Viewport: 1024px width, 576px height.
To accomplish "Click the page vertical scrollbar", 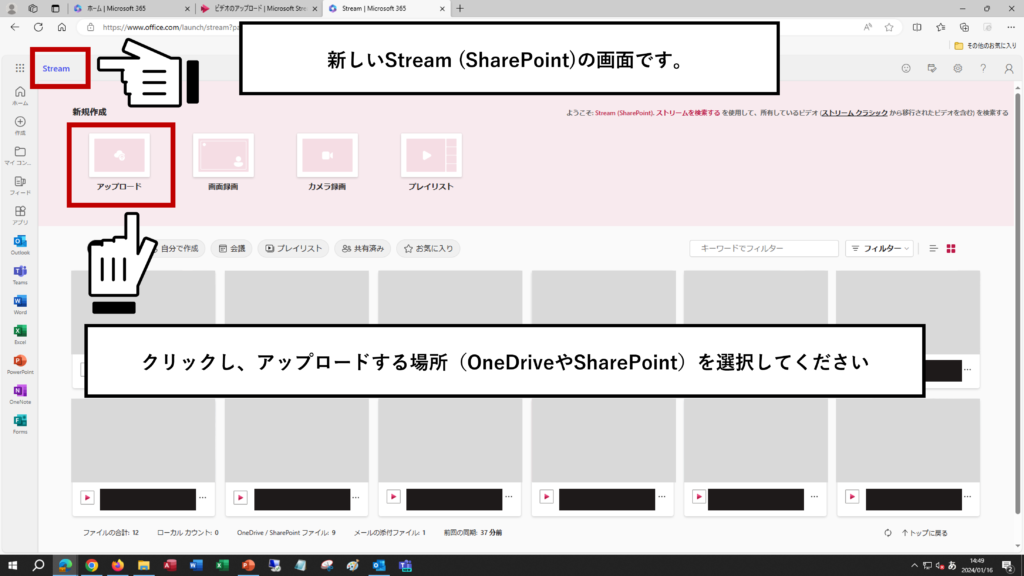I will [1017, 304].
